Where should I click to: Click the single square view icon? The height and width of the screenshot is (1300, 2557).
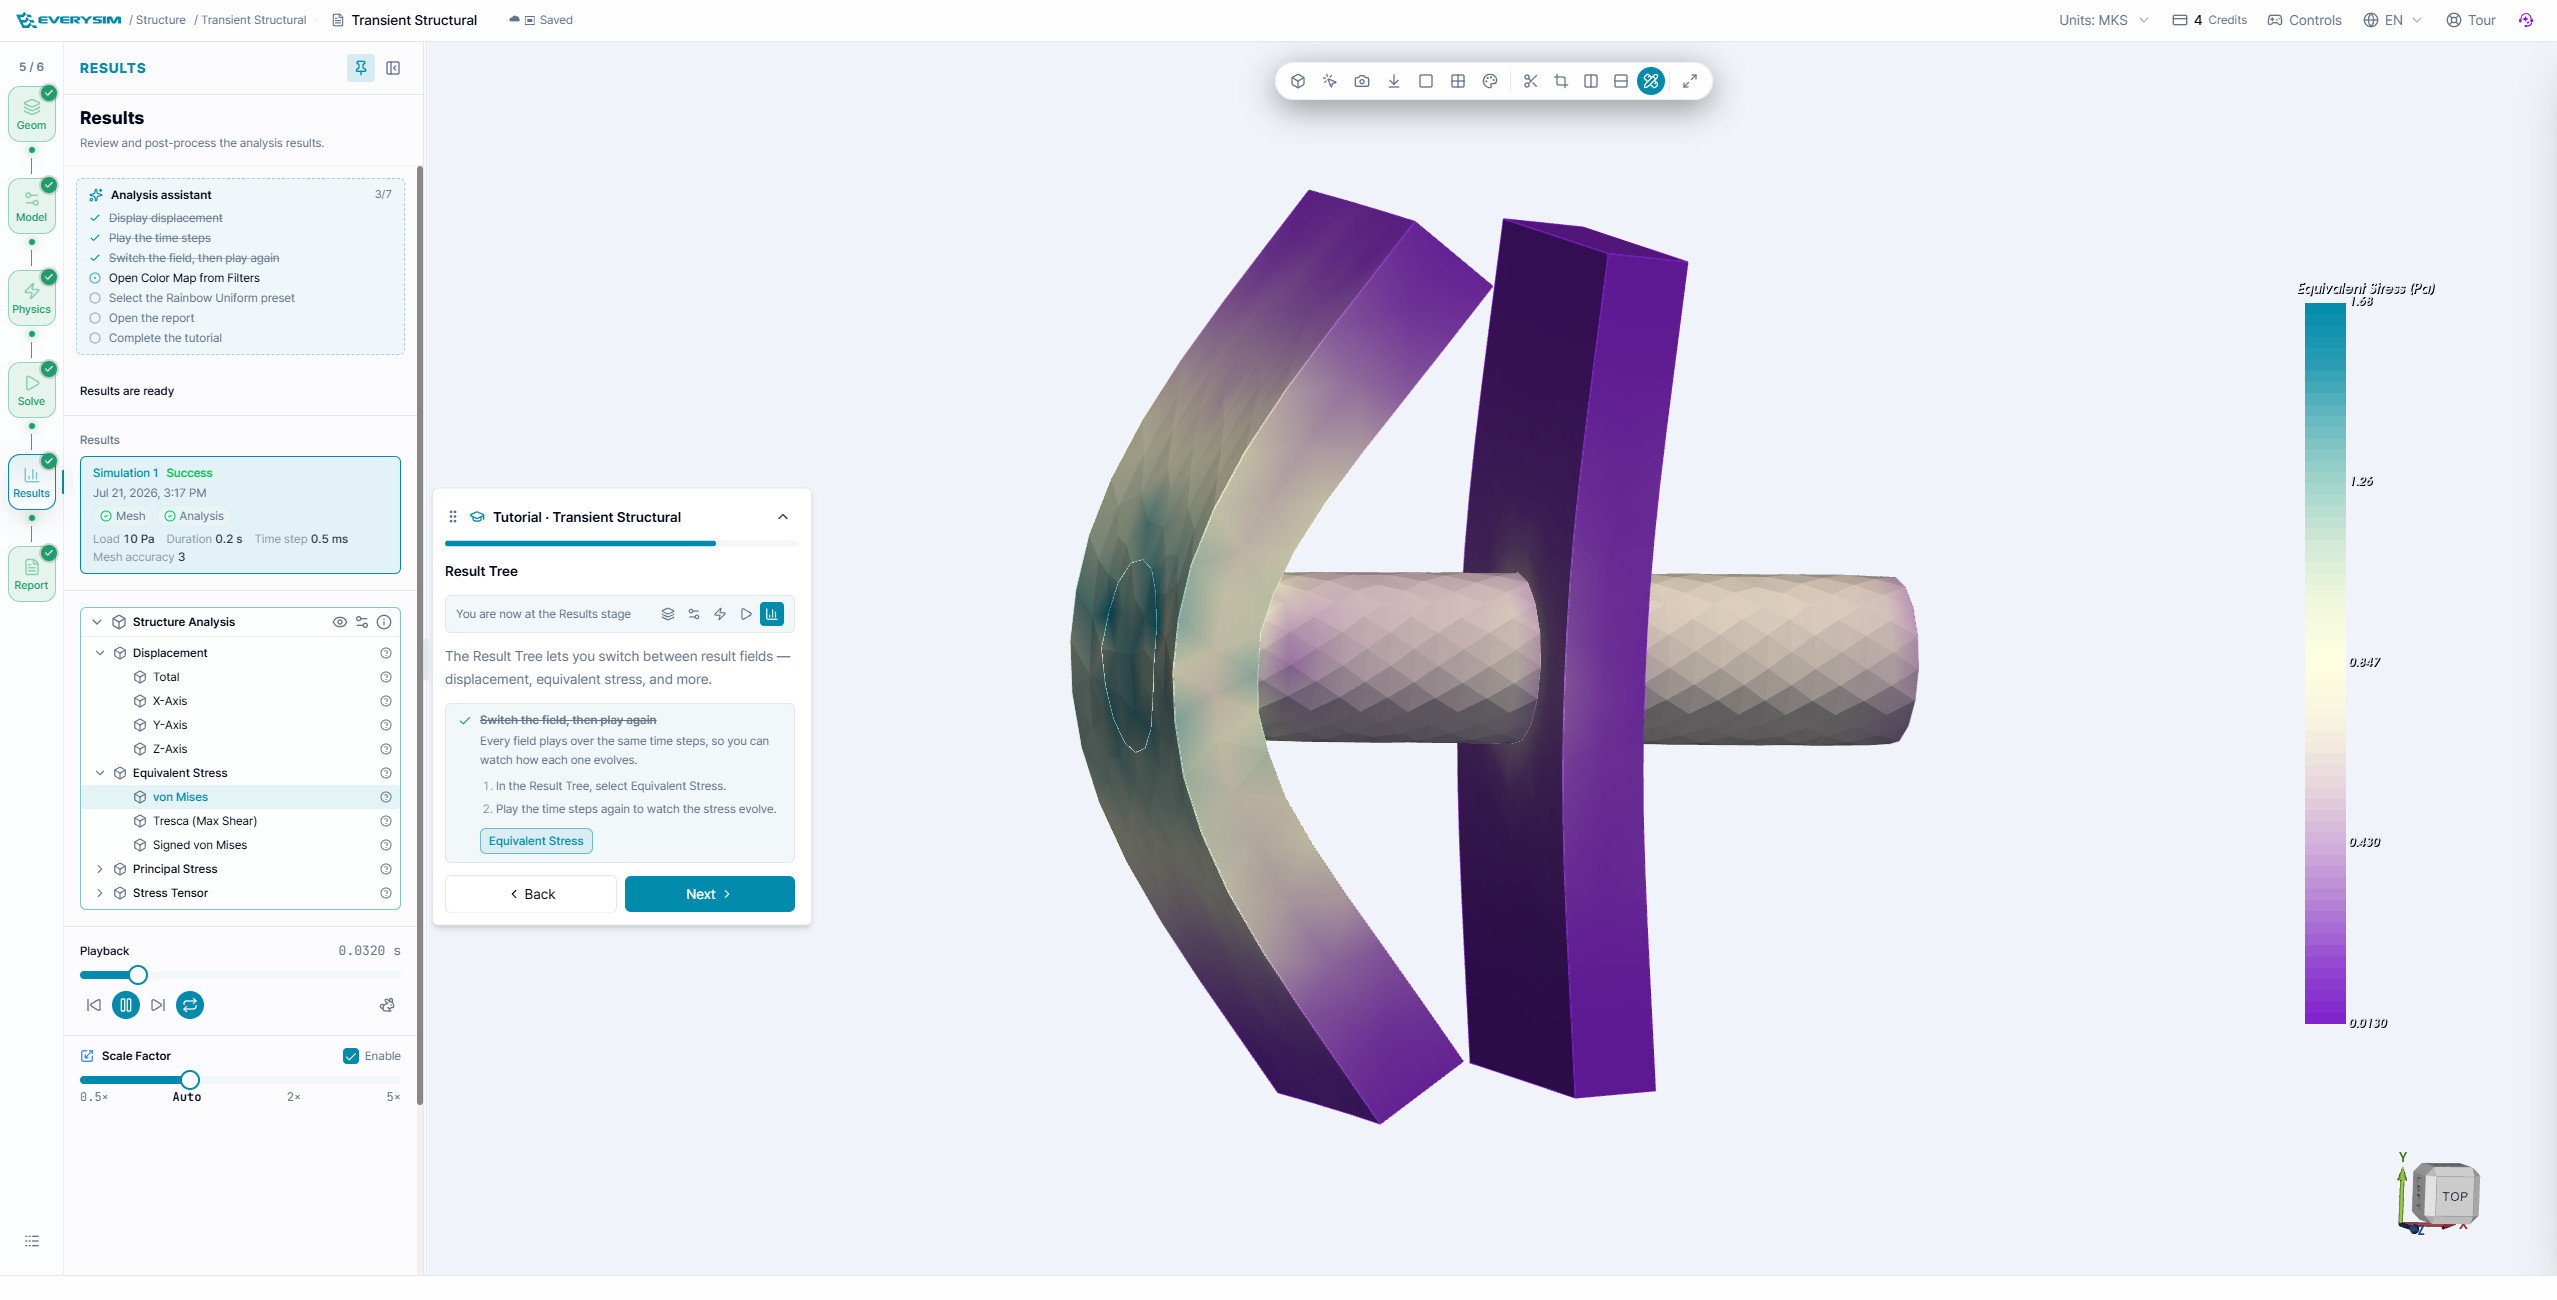point(1425,81)
